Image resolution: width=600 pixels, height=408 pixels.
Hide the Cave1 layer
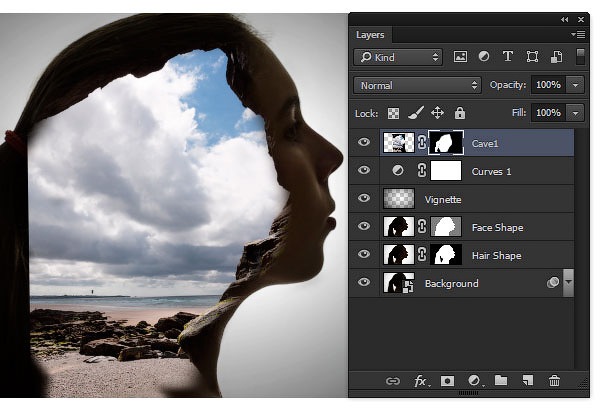pos(364,142)
